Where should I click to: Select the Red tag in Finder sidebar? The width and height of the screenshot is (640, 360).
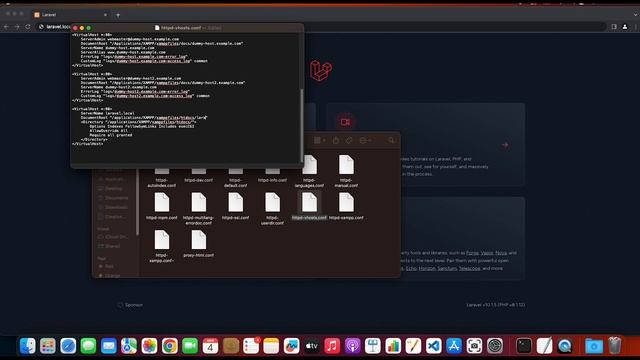107,267
